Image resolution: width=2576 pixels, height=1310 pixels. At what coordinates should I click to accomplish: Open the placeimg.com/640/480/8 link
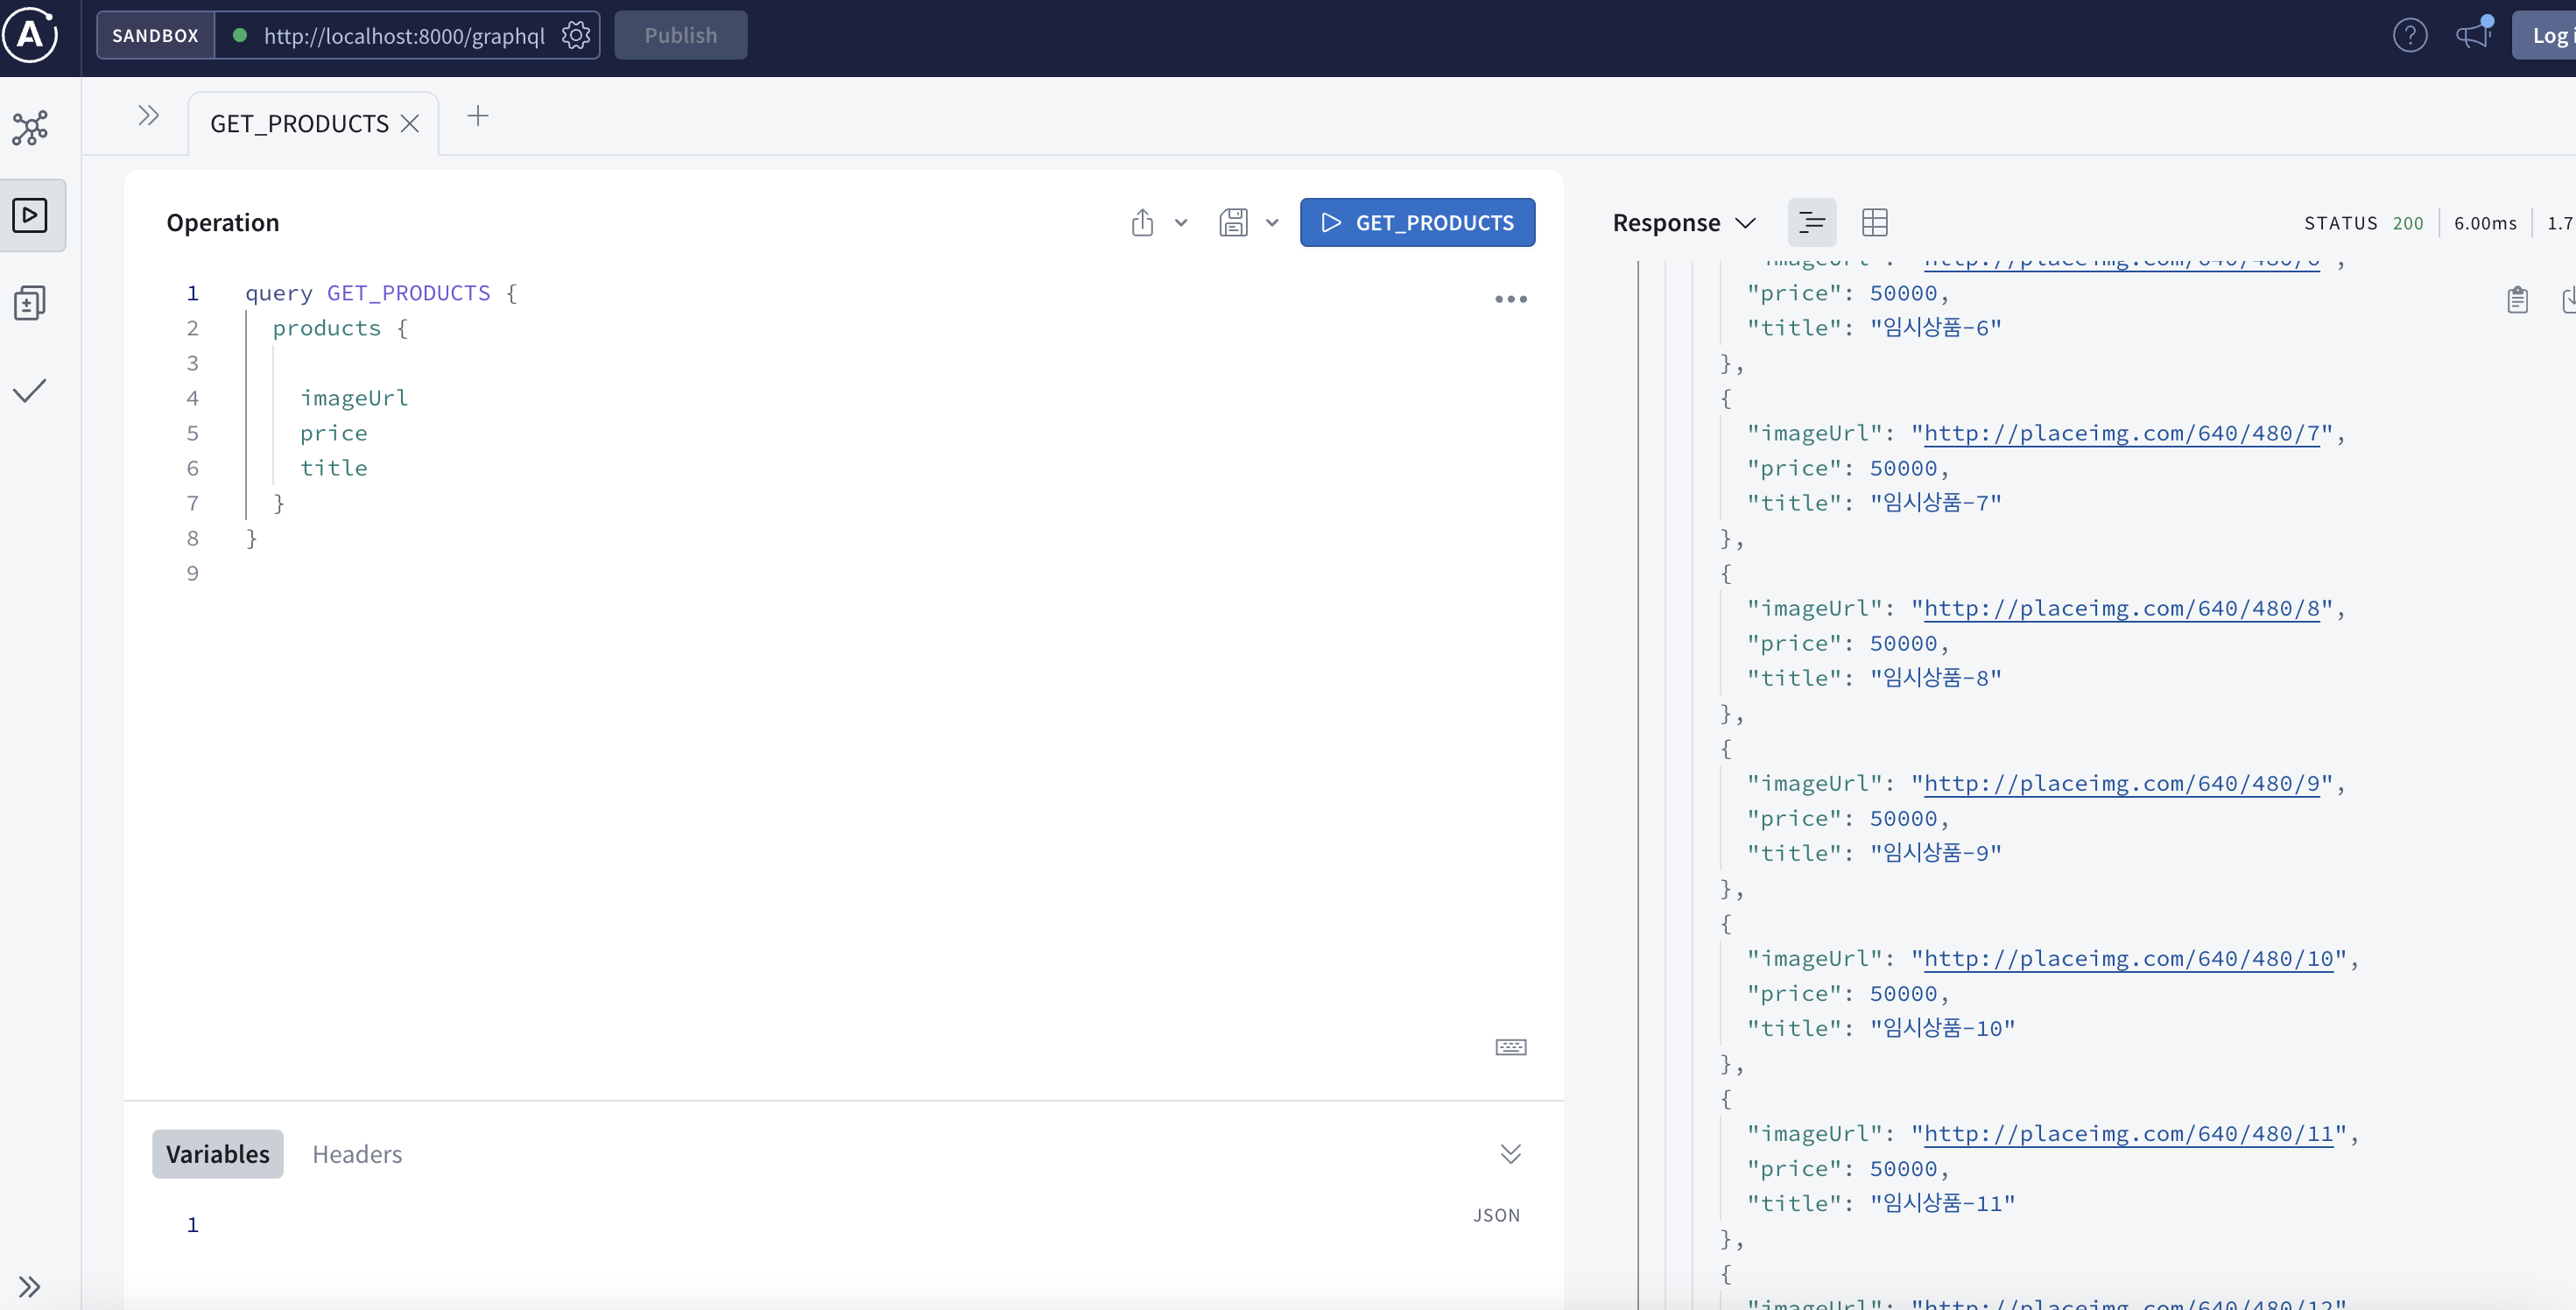click(2120, 608)
